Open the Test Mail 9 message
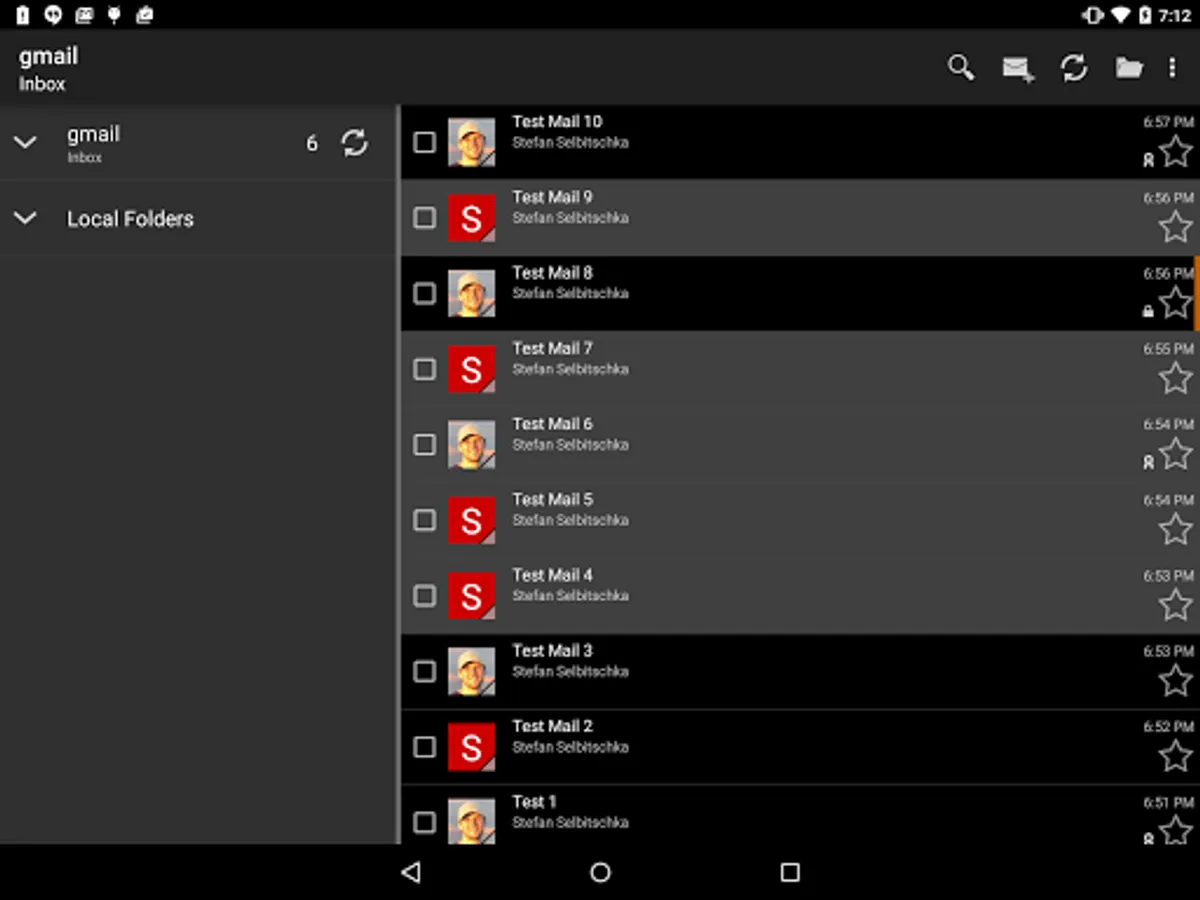 click(800, 218)
